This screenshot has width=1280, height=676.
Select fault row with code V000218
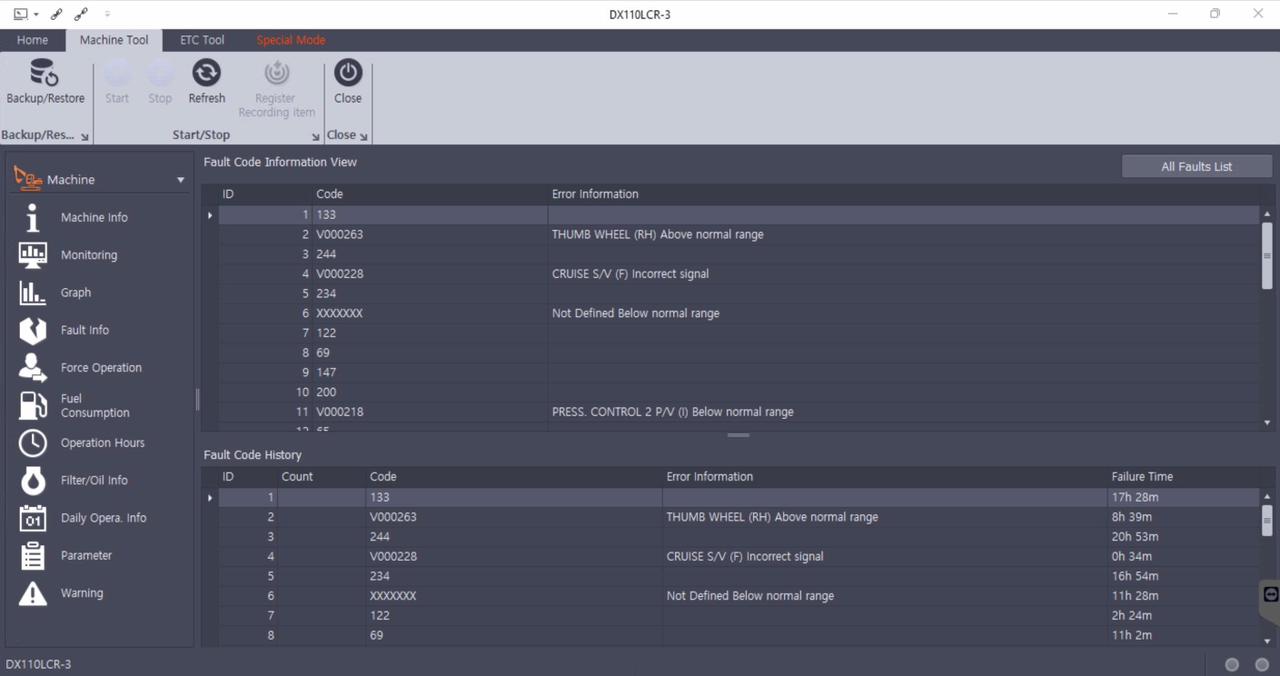pos(340,412)
